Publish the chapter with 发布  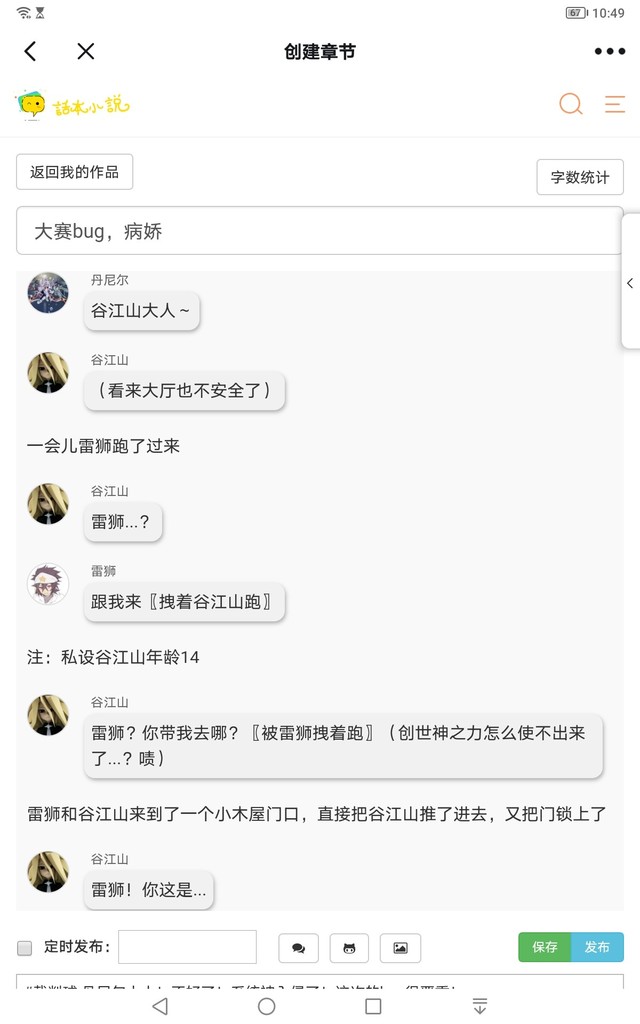pos(598,947)
